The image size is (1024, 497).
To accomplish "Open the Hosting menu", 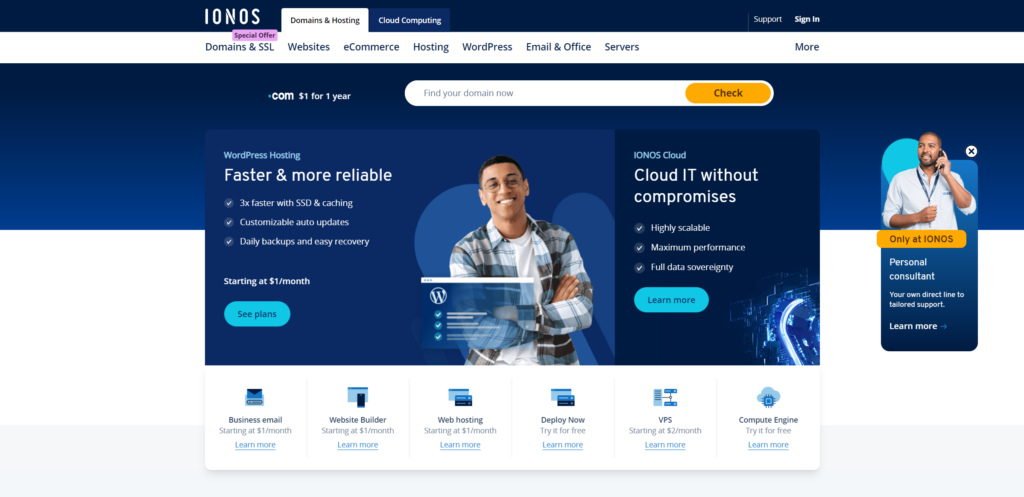I will tap(431, 47).
